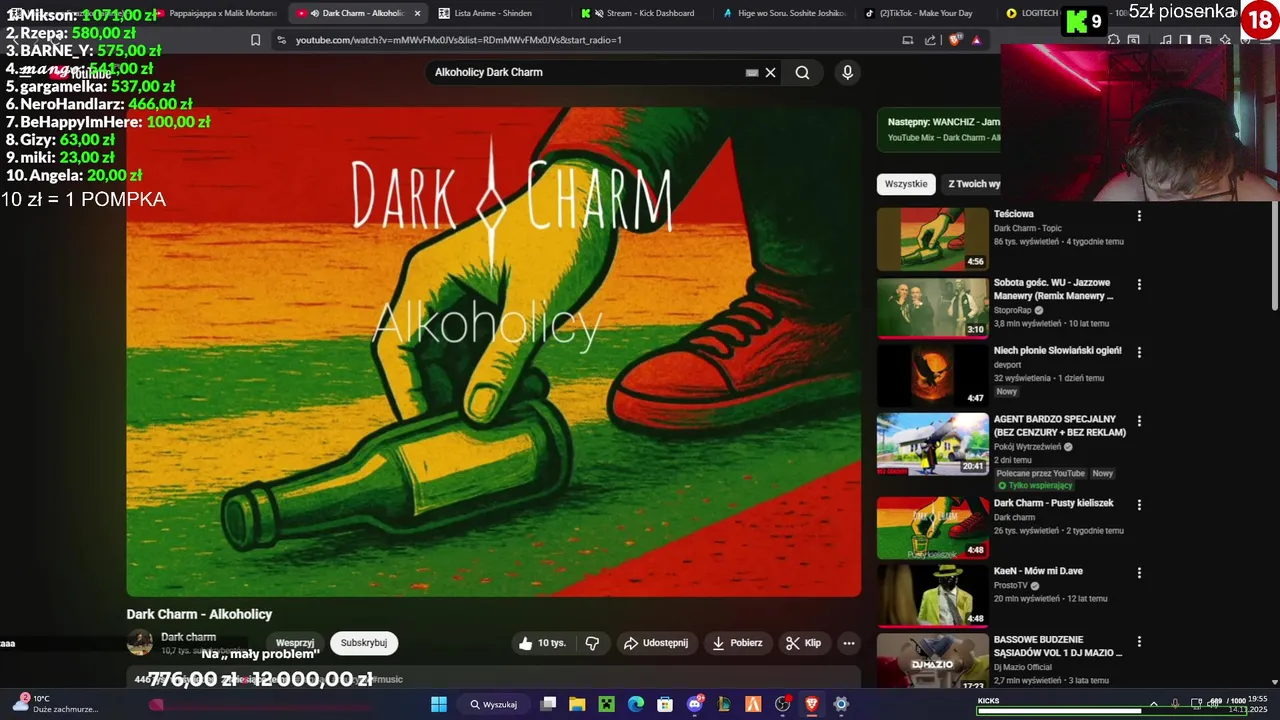Open more actions three-dot button below video
This screenshot has height=720, width=1280.
point(849,643)
